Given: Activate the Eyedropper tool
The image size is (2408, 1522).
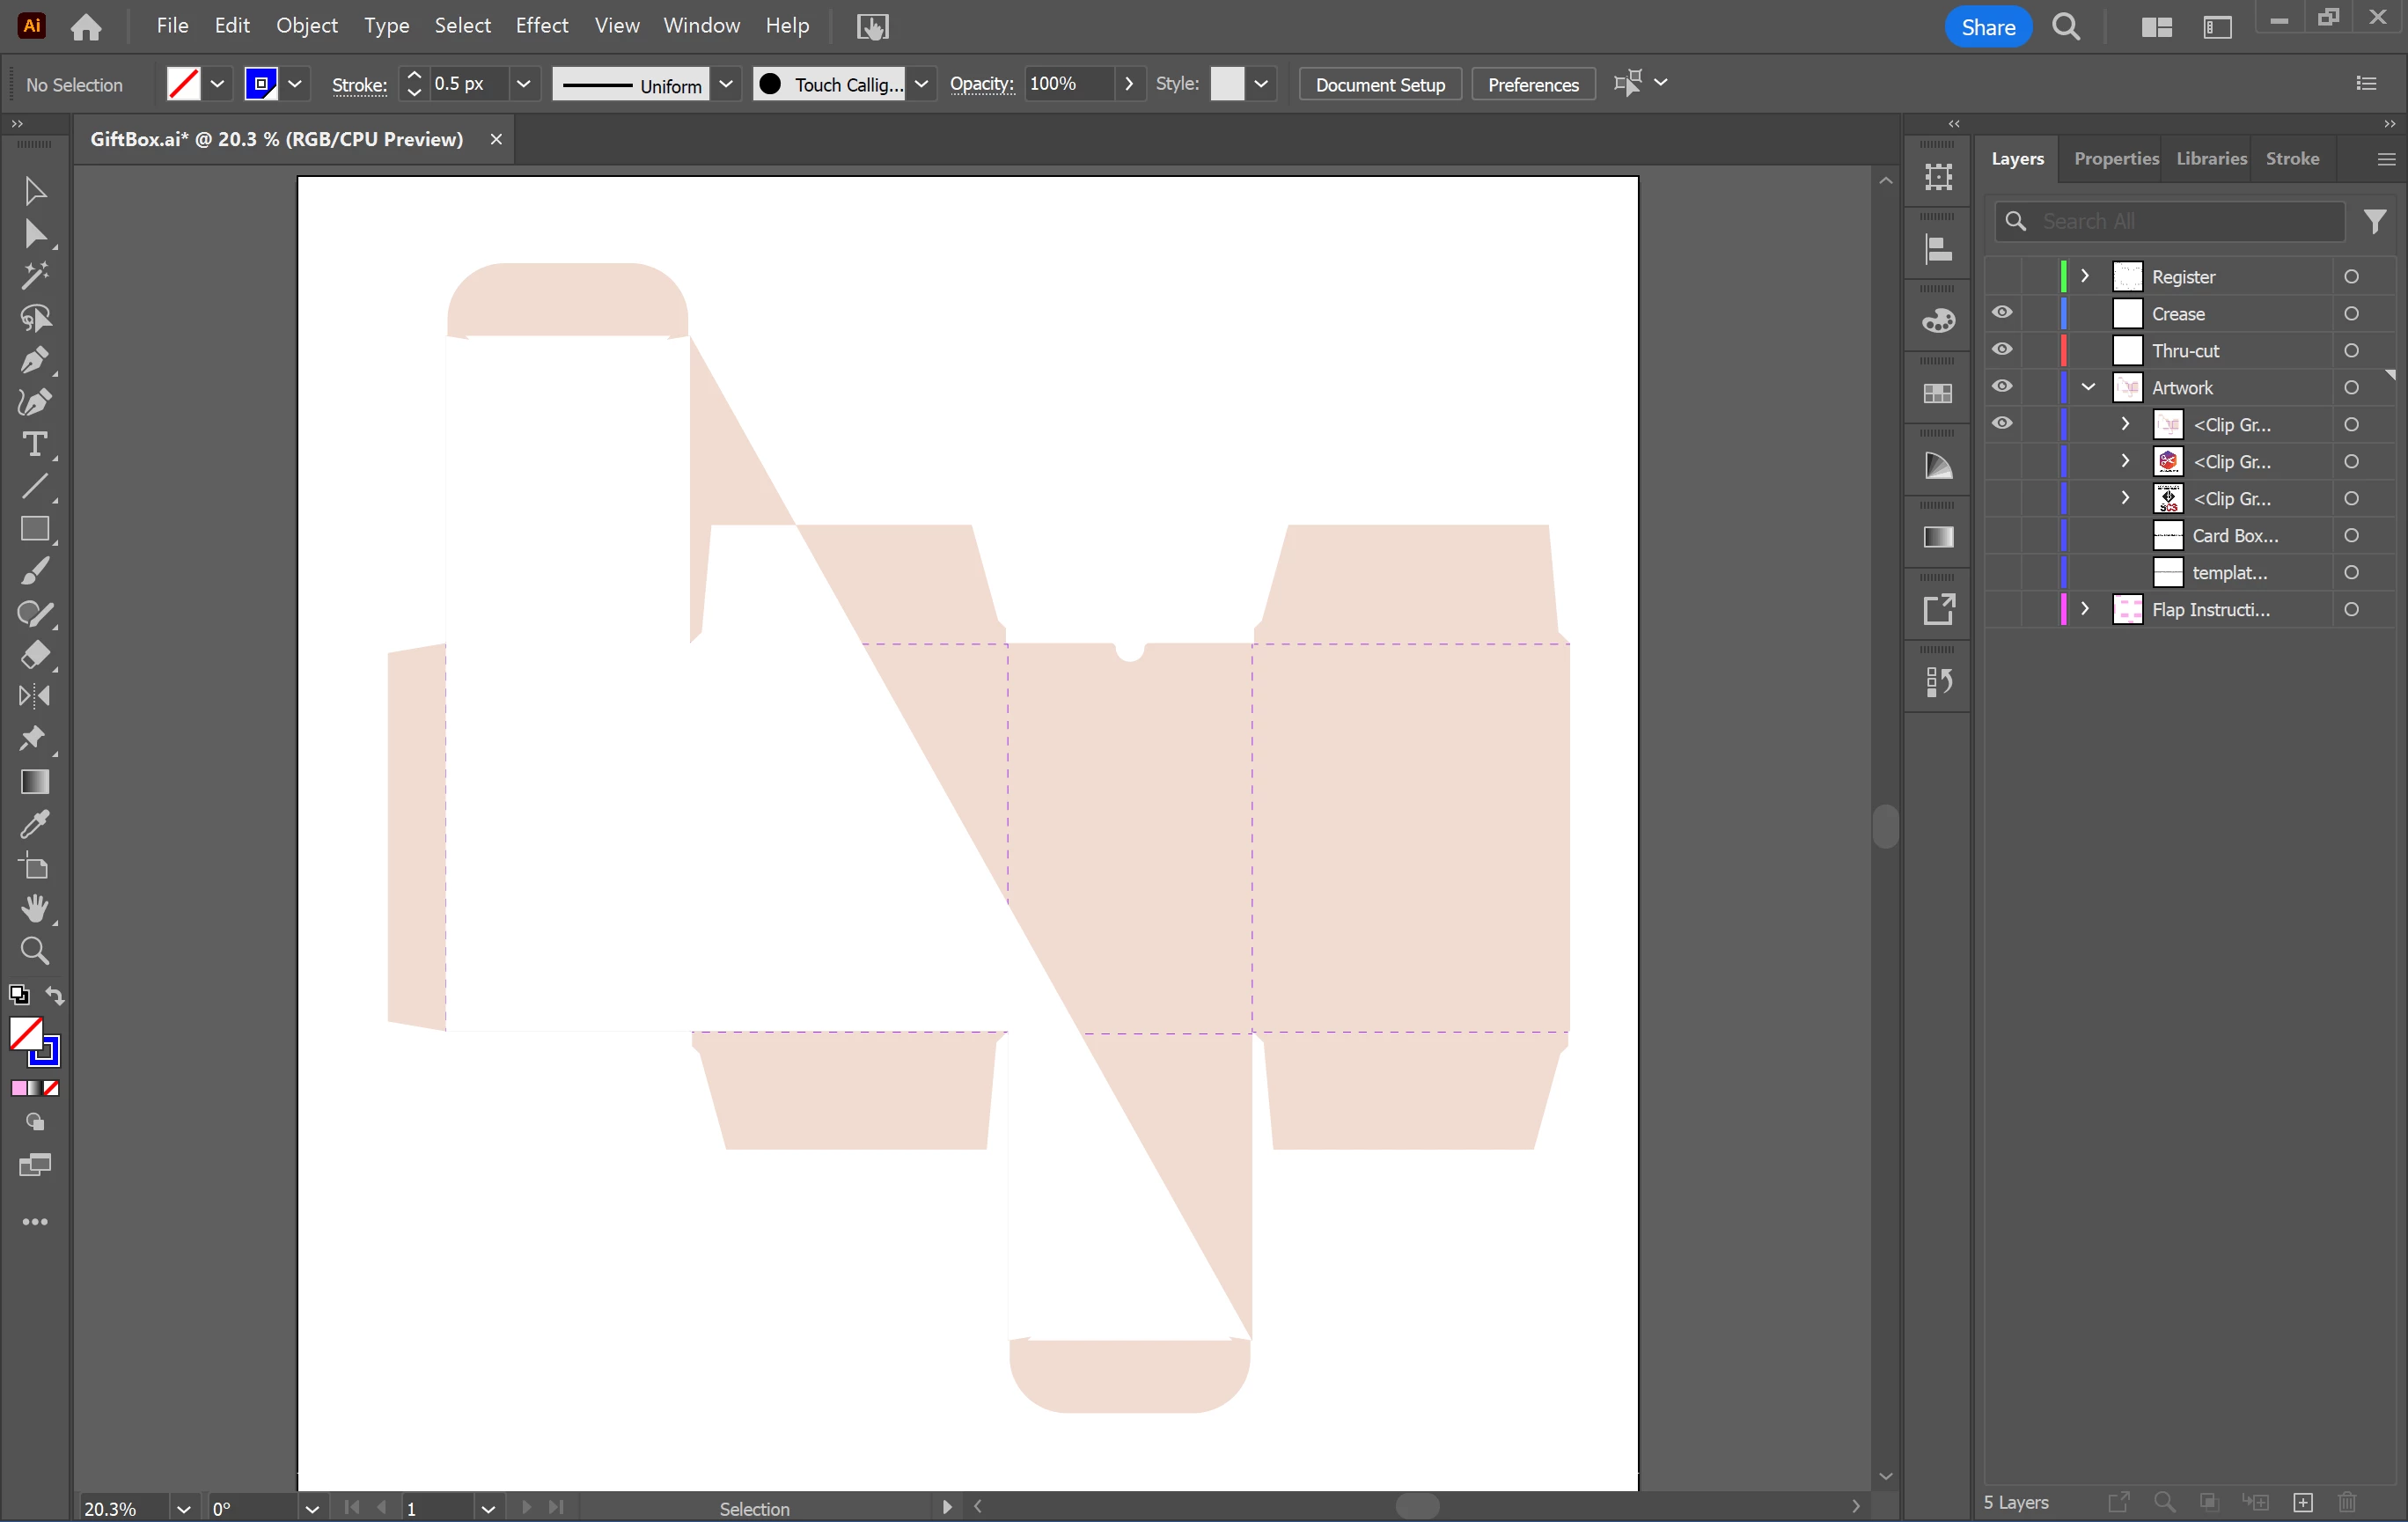Looking at the screenshot, I should pyautogui.click(x=34, y=824).
